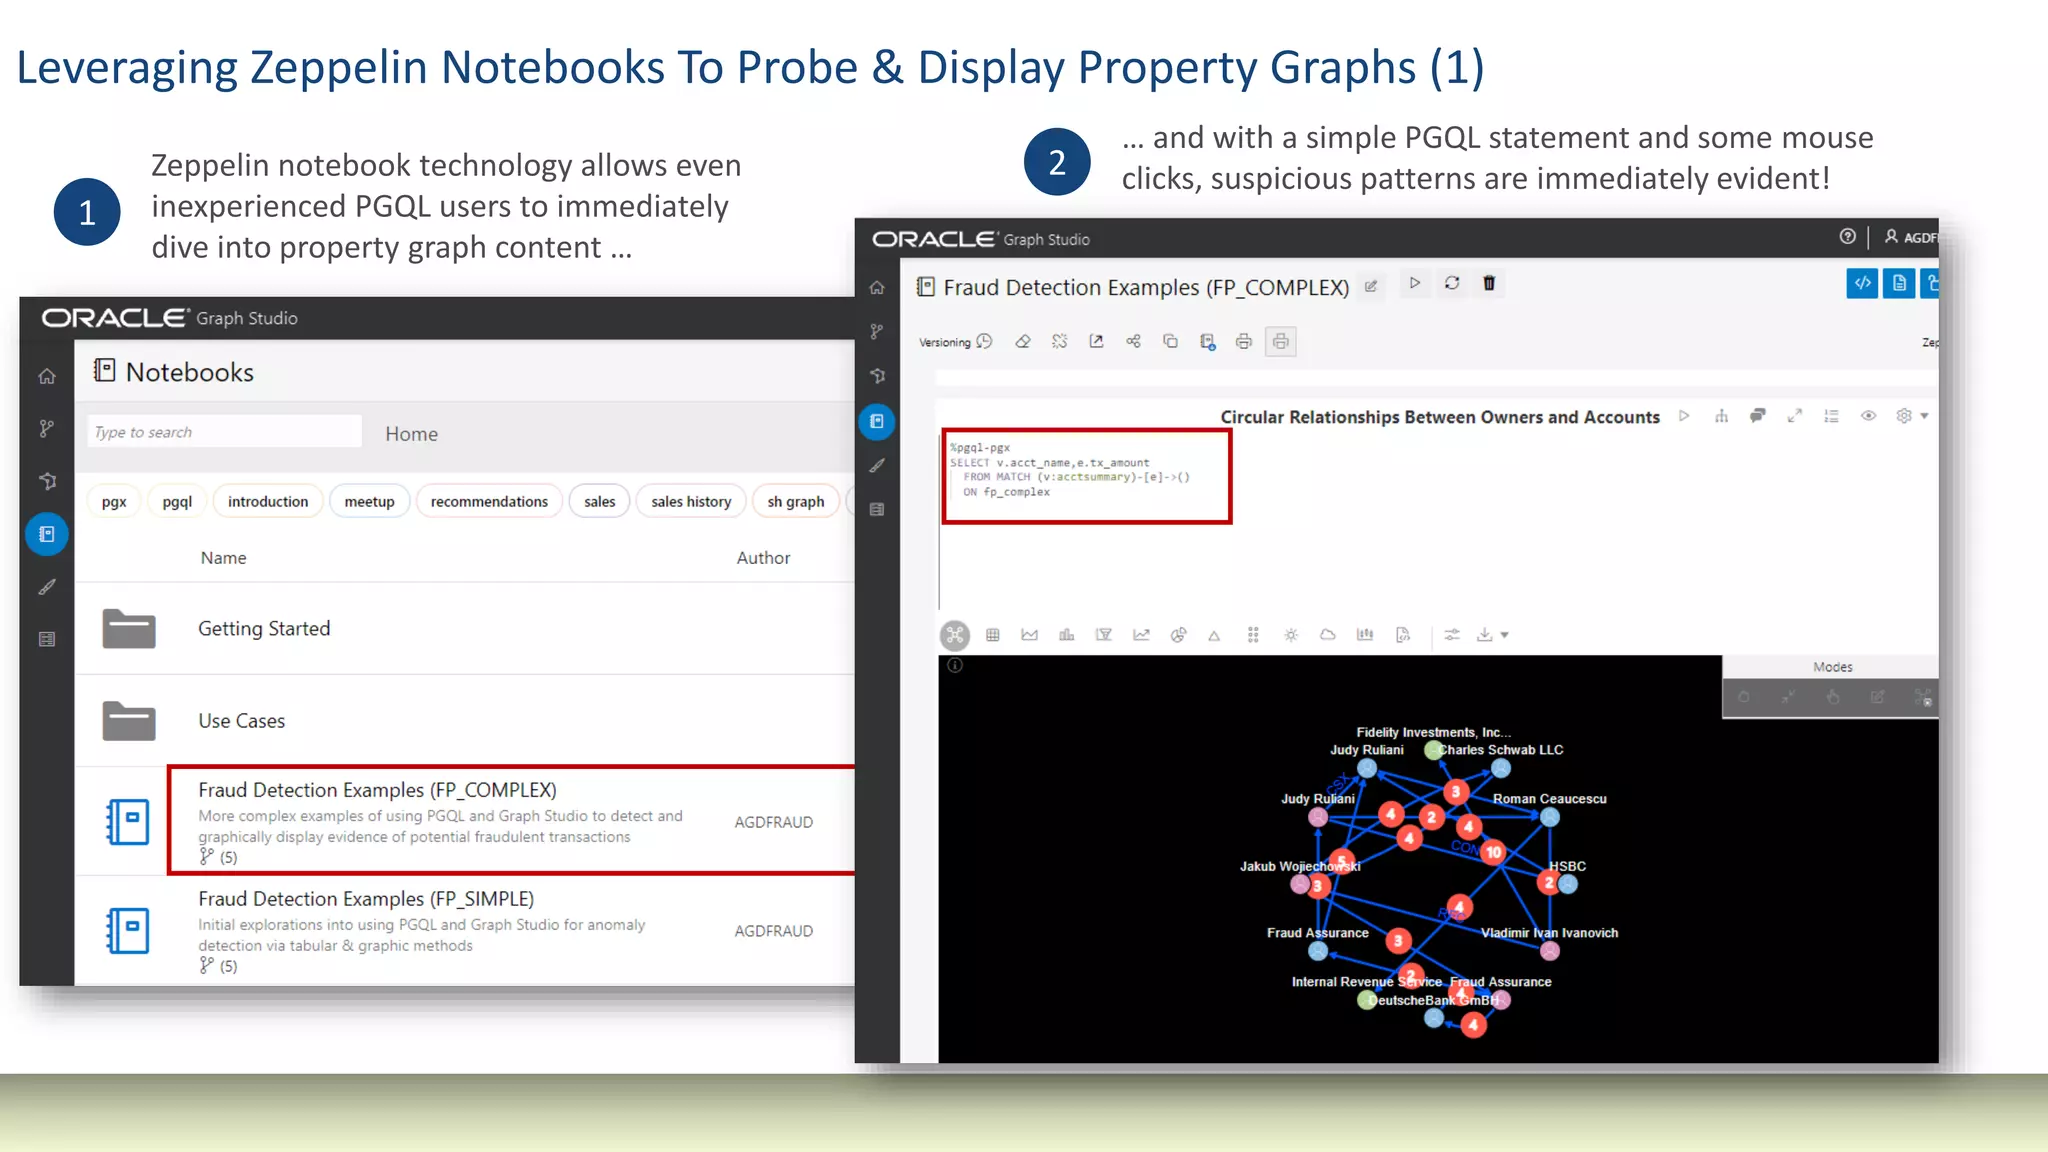Click the FP_COMPLEX notebook icon in the list
This screenshot has width=2048, height=1152.
pos(128,821)
